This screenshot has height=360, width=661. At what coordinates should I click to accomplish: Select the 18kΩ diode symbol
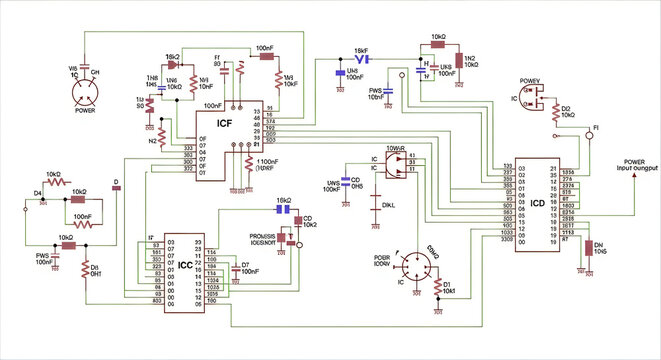174,65
